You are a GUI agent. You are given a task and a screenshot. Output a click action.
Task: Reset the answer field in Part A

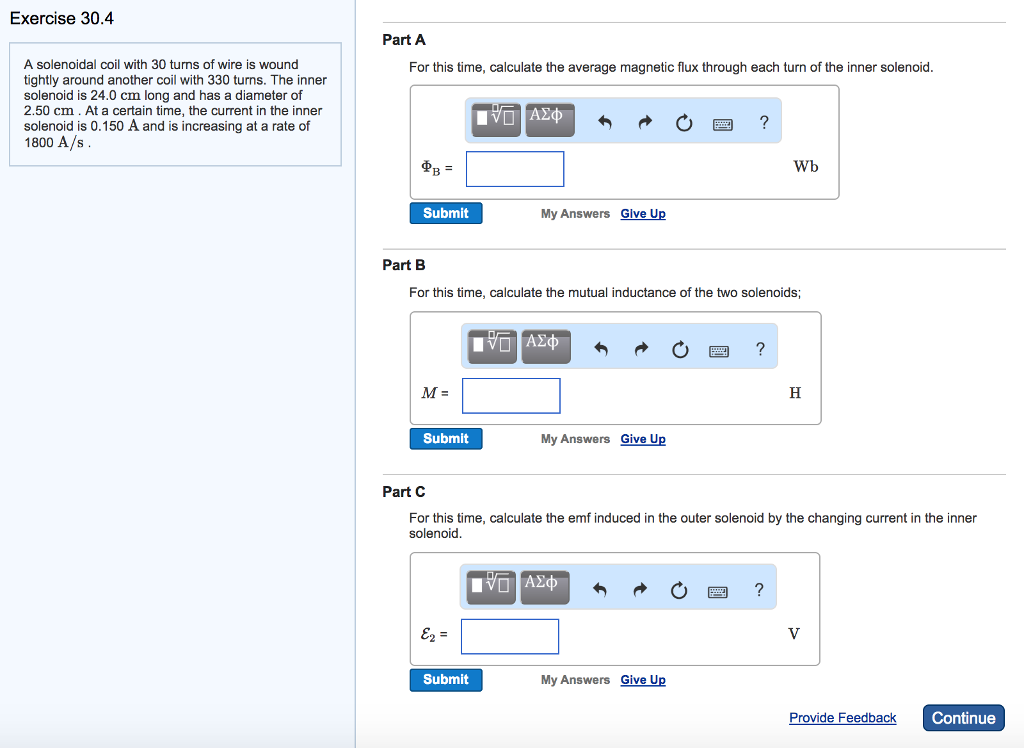(x=683, y=123)
